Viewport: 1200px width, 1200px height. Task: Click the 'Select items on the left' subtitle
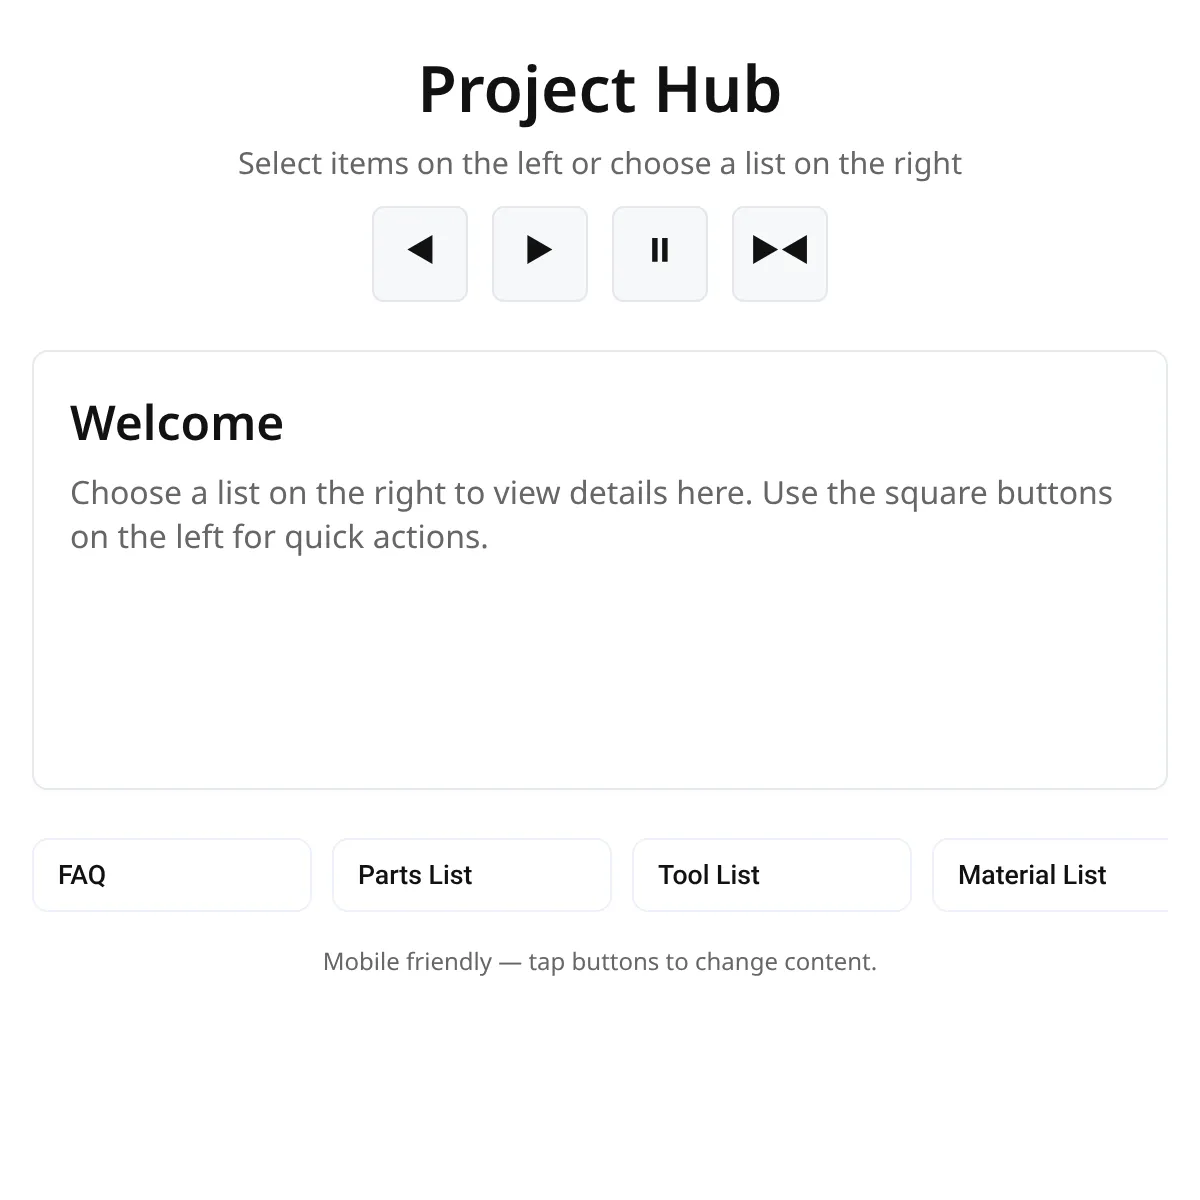pyautogui.click(x=600, y=163)
